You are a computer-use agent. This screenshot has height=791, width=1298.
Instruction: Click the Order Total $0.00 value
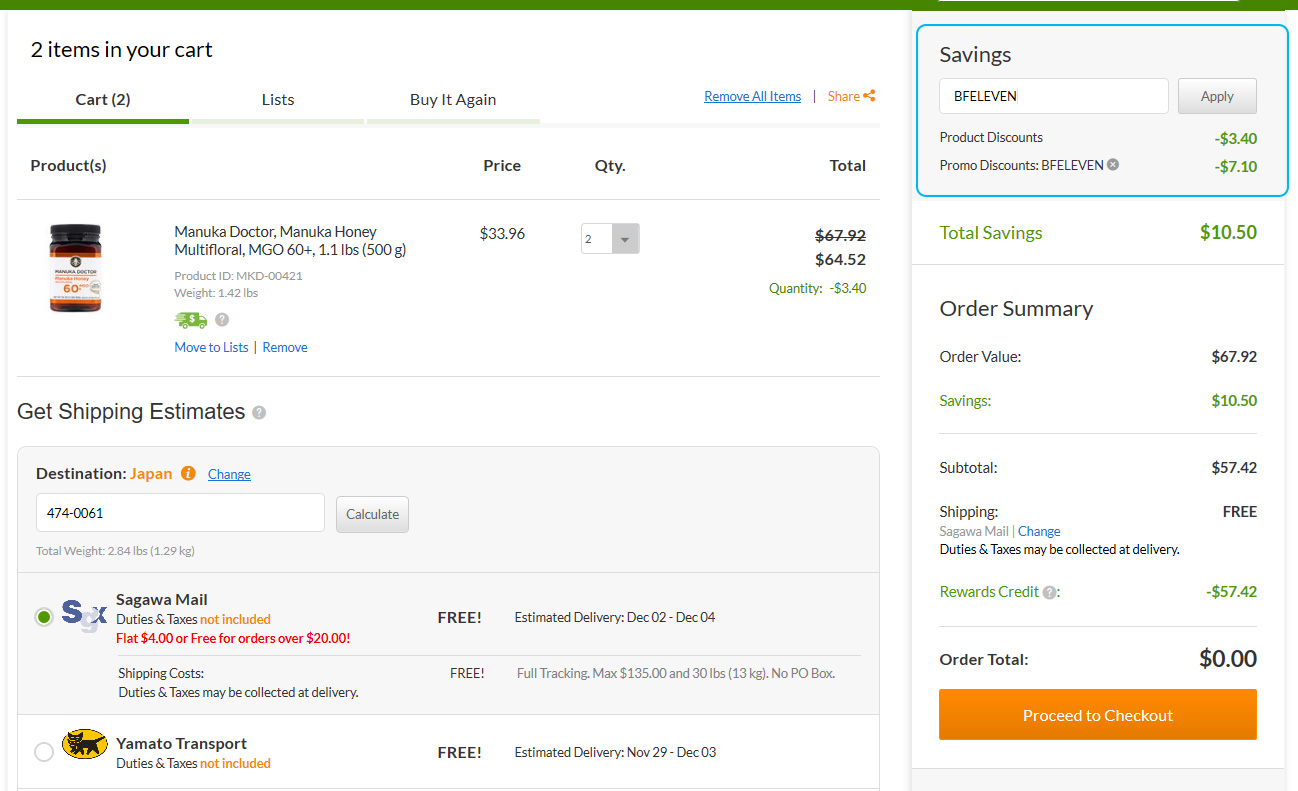coord(1228,658)
